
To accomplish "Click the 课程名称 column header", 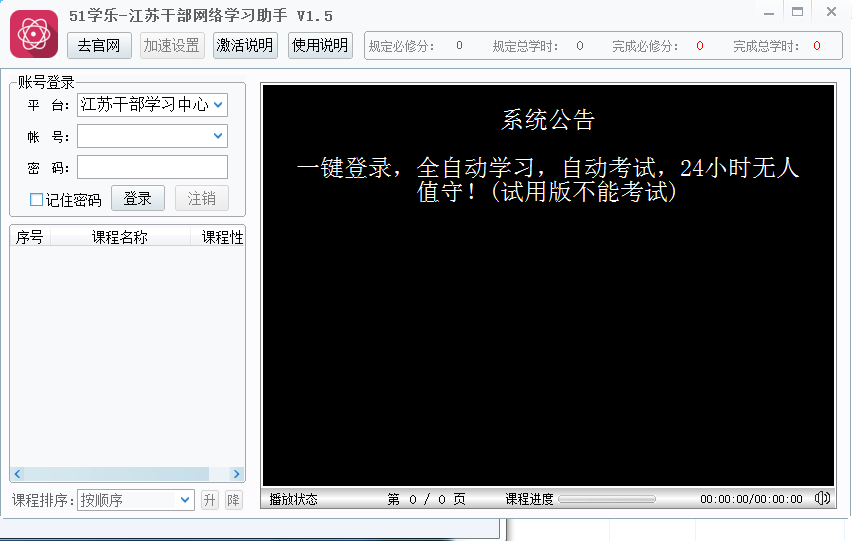I will point(120,237).
